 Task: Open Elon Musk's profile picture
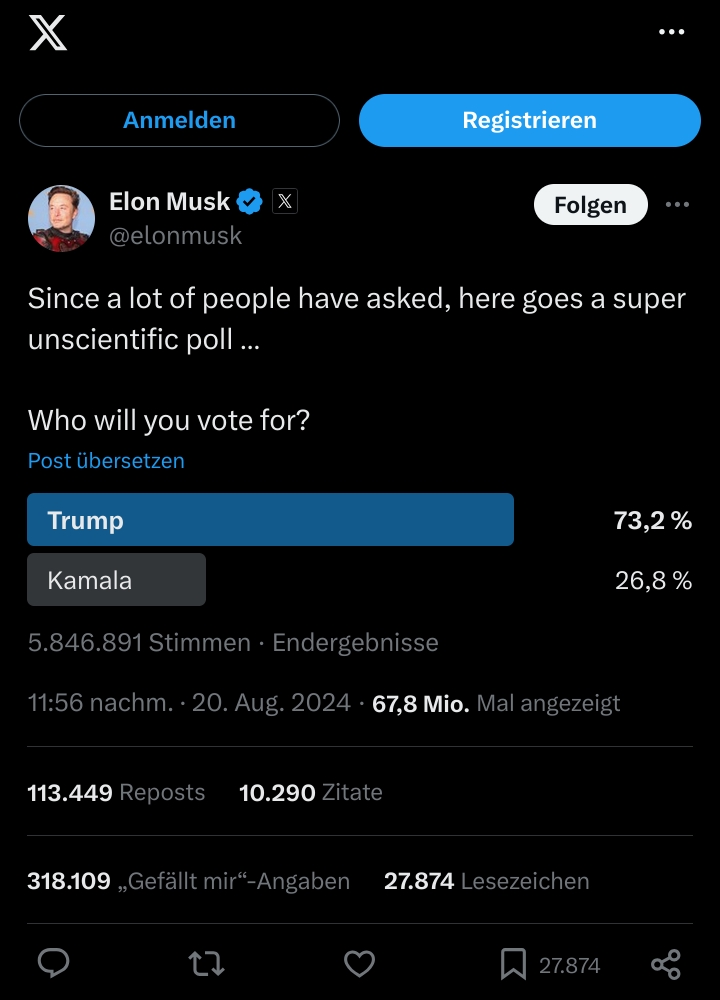(x=62, y=218)
